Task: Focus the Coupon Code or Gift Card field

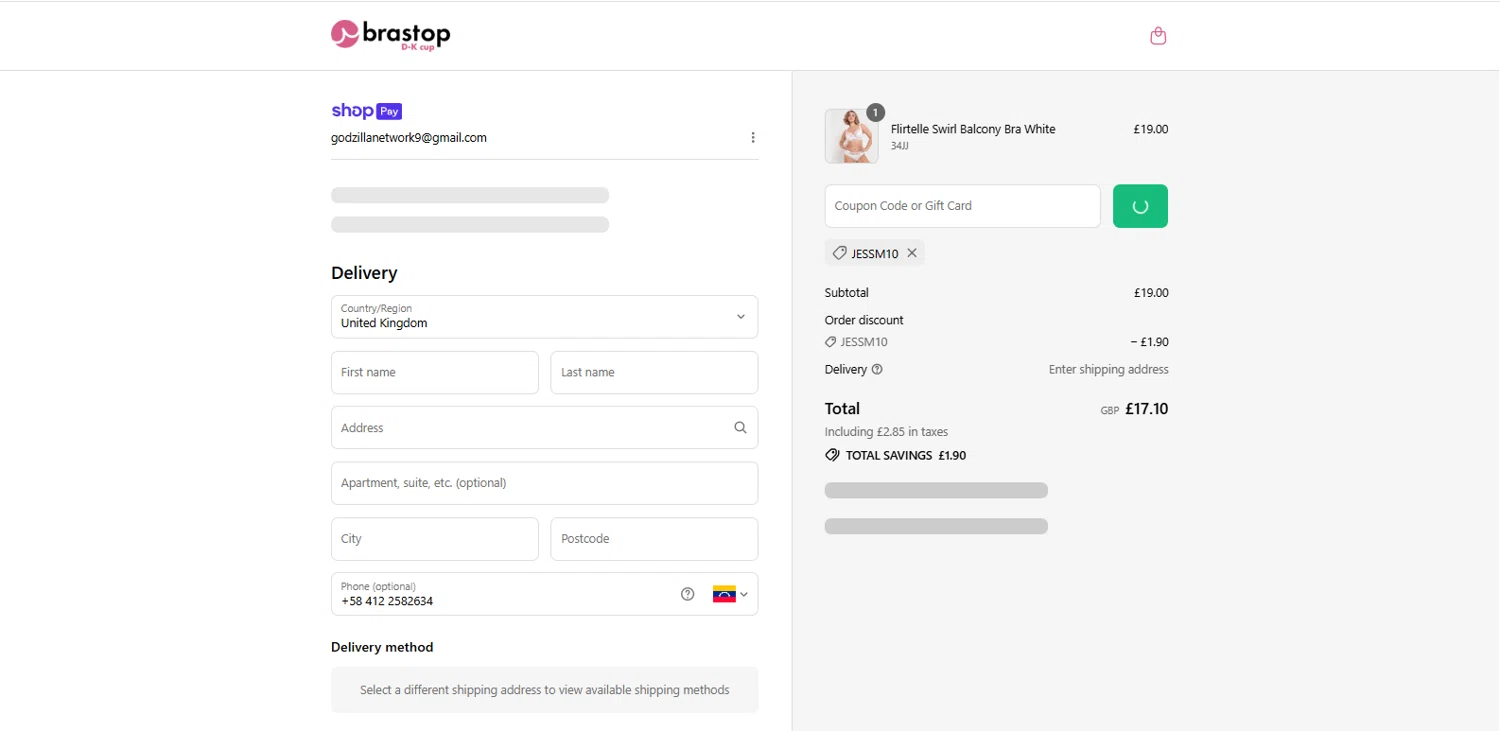Action: pyautogui.click(x=962, y=206)
